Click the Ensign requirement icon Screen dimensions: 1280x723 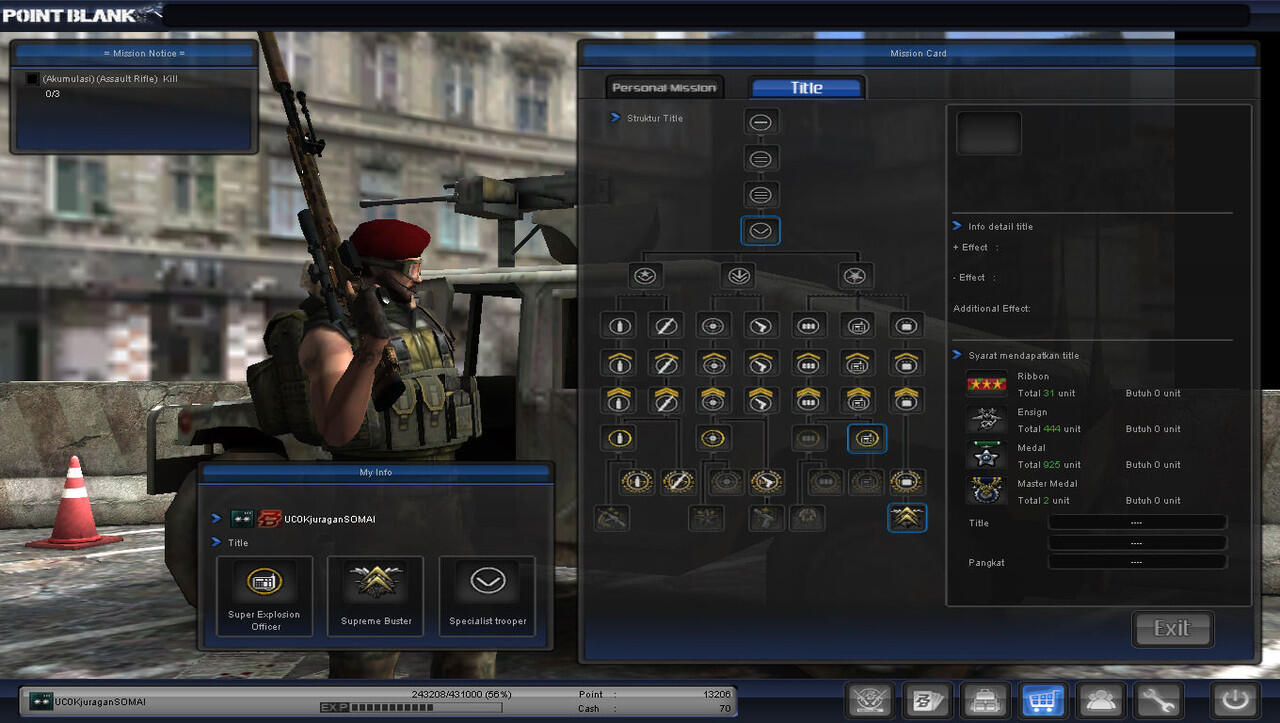pyautogui.click(x=987, y=419)
